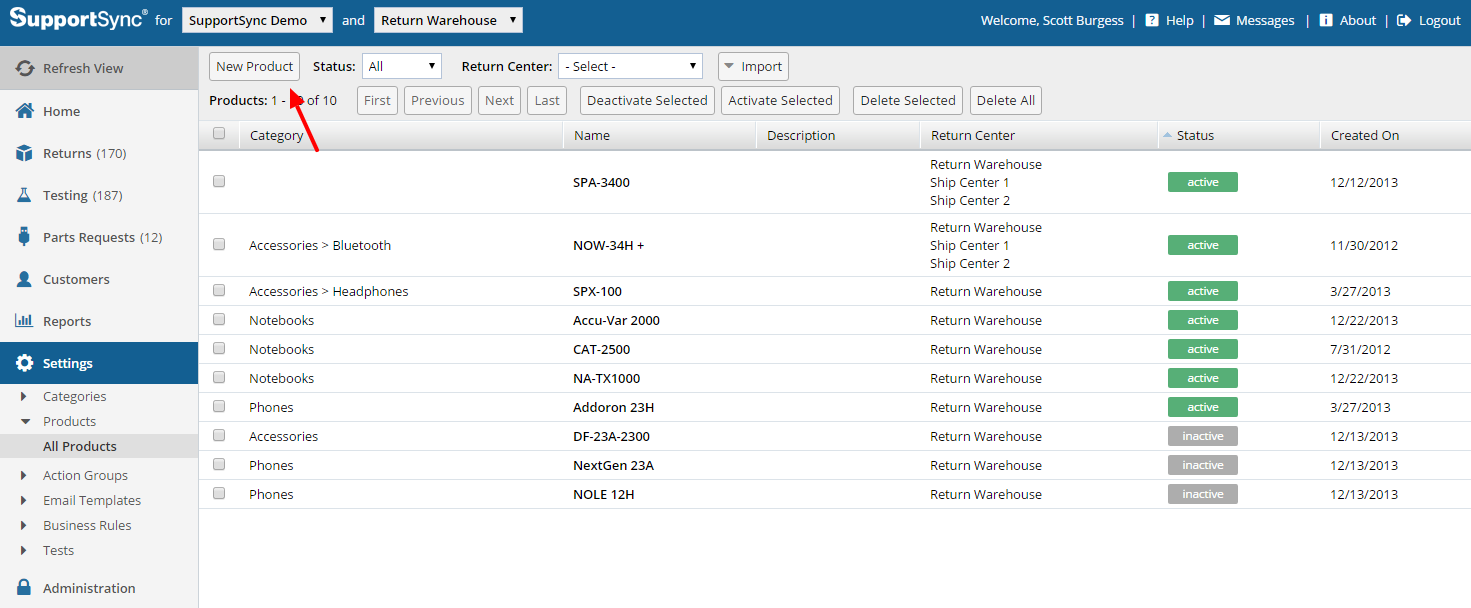Click the Customers person icon
This screenshot has height=608, width=1471.
pos(25,279)
